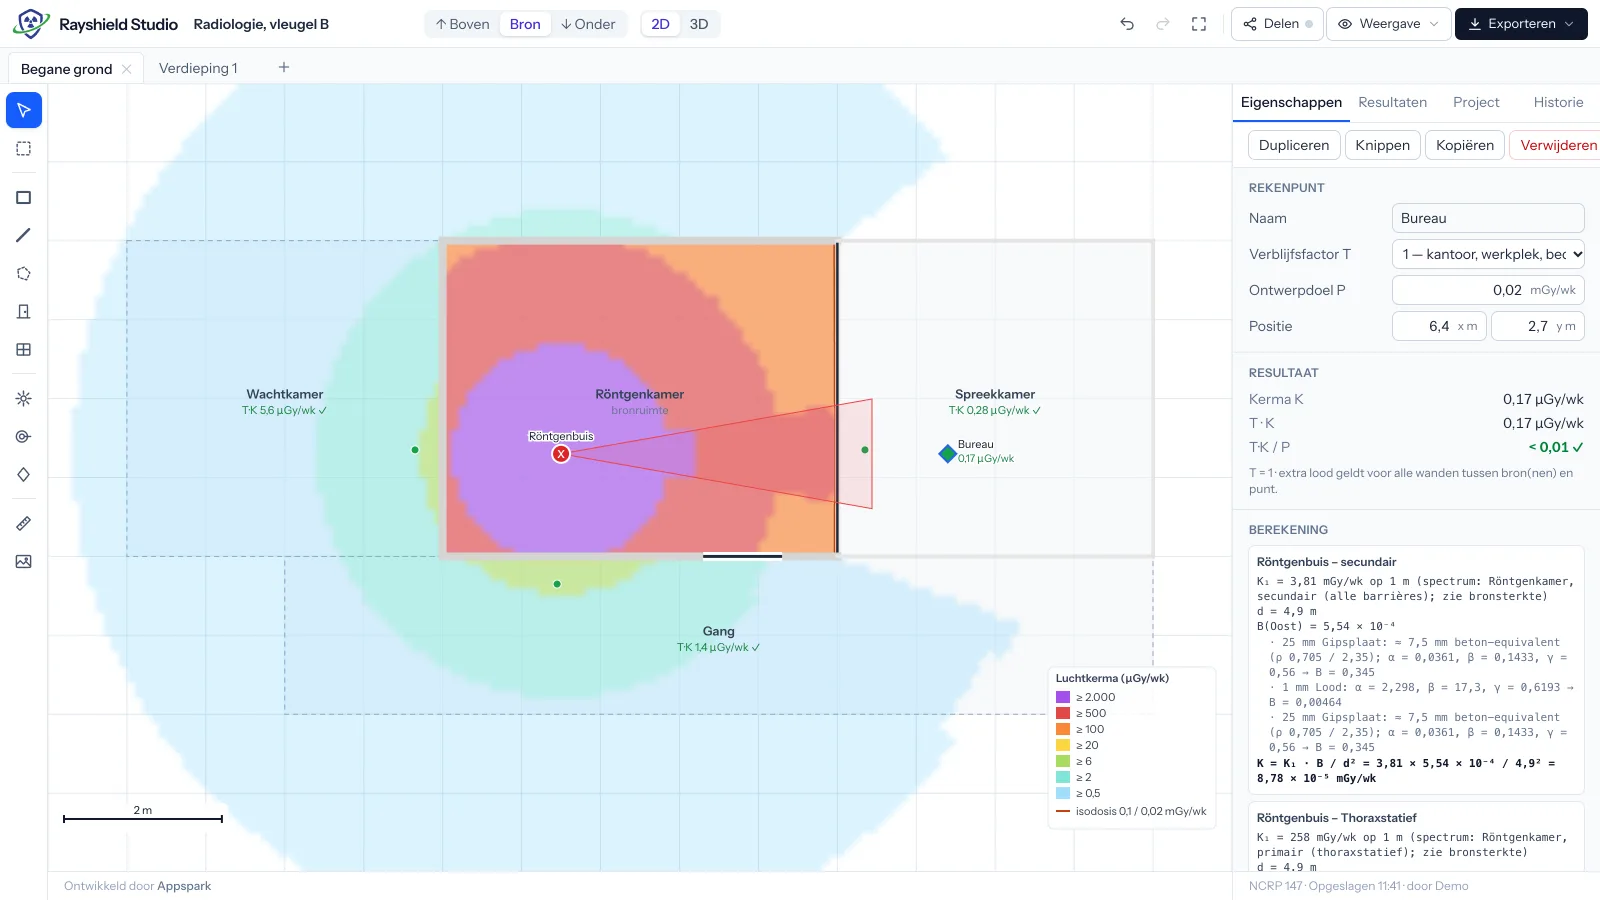Screen dimensions: 1600x900
Task: Select the dashed marquee selection tool
Action: point(24,149)
